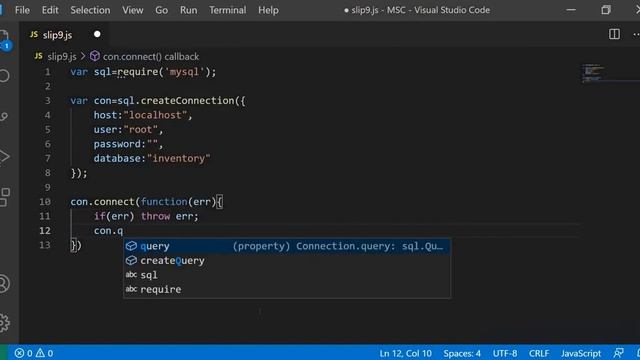Click "localhost" string on line 4
The image size is (640, 360).
tap(155, 115)
